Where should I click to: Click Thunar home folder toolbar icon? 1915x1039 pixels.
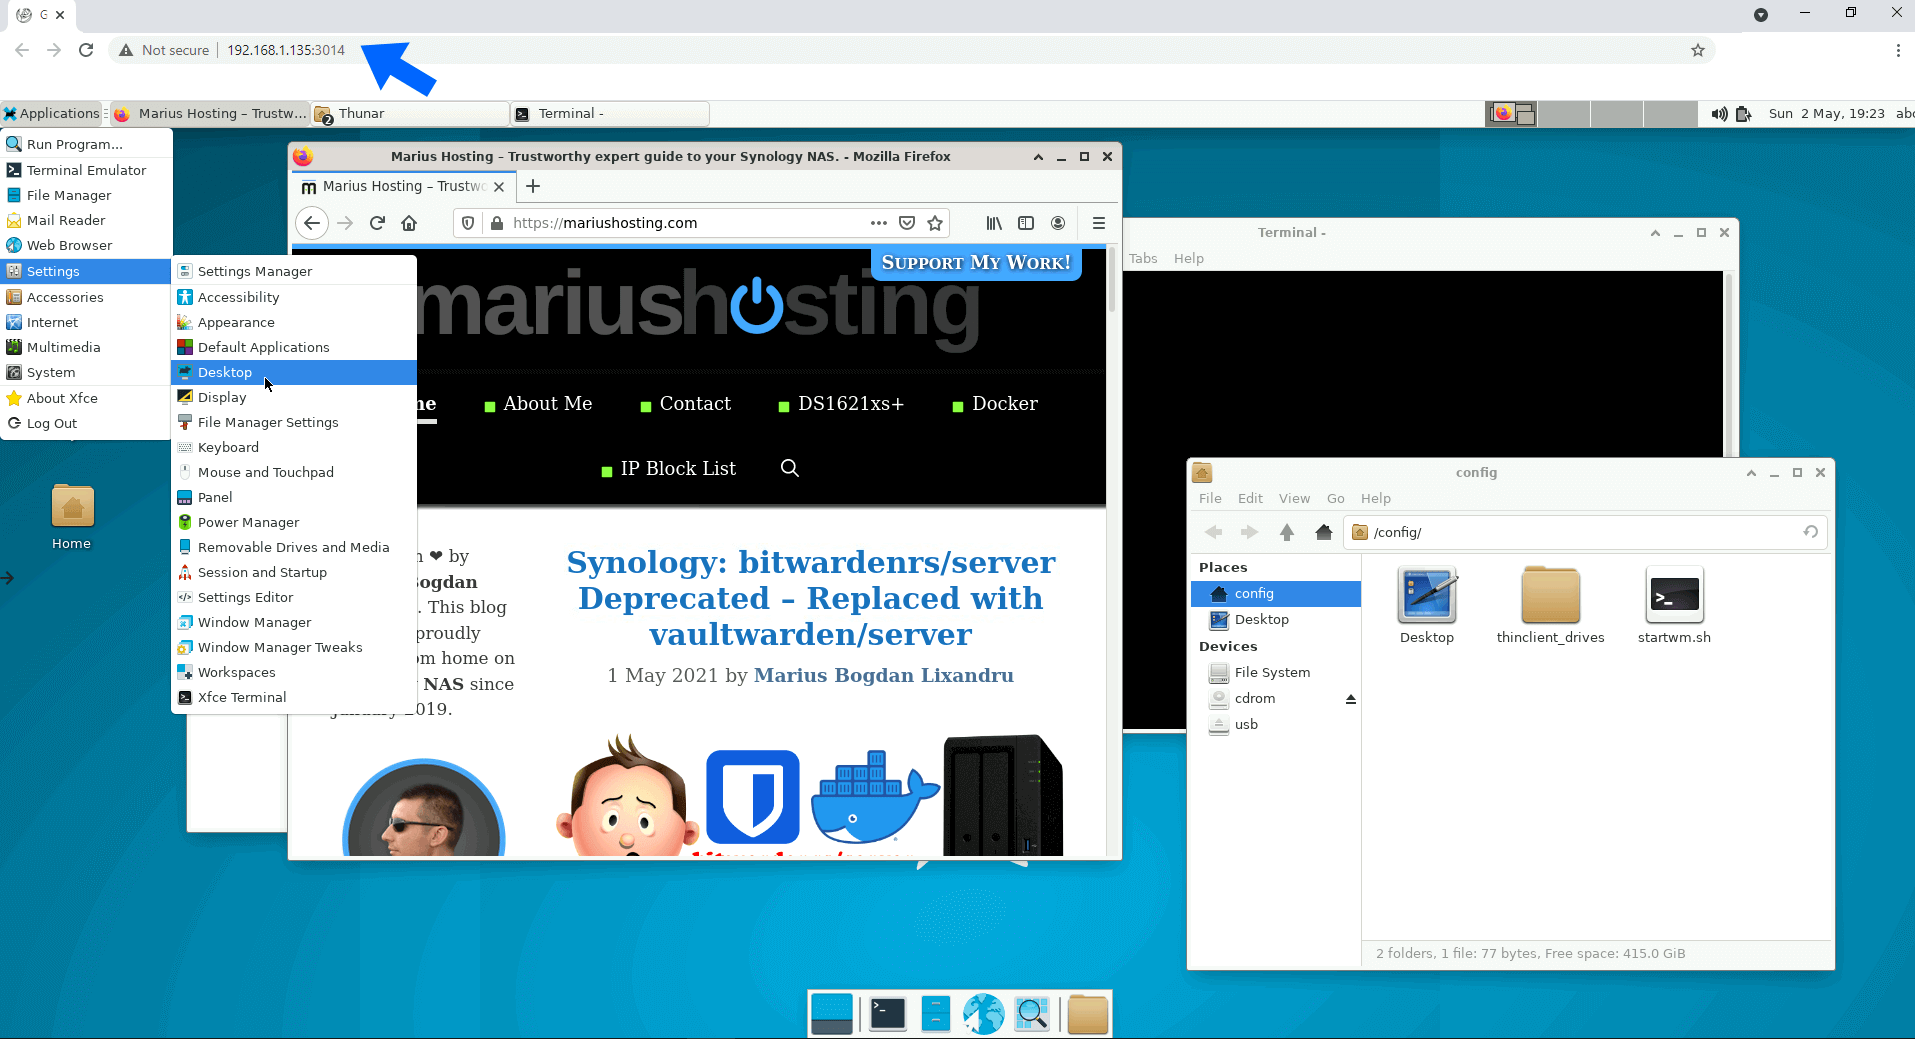pos(1324,532)
